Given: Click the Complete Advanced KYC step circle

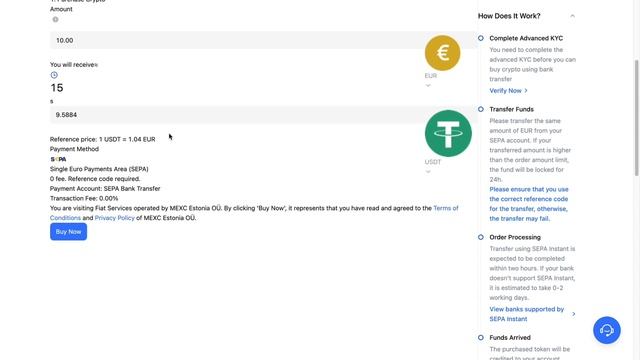Looking at the screenshot, I should (481, 38).
